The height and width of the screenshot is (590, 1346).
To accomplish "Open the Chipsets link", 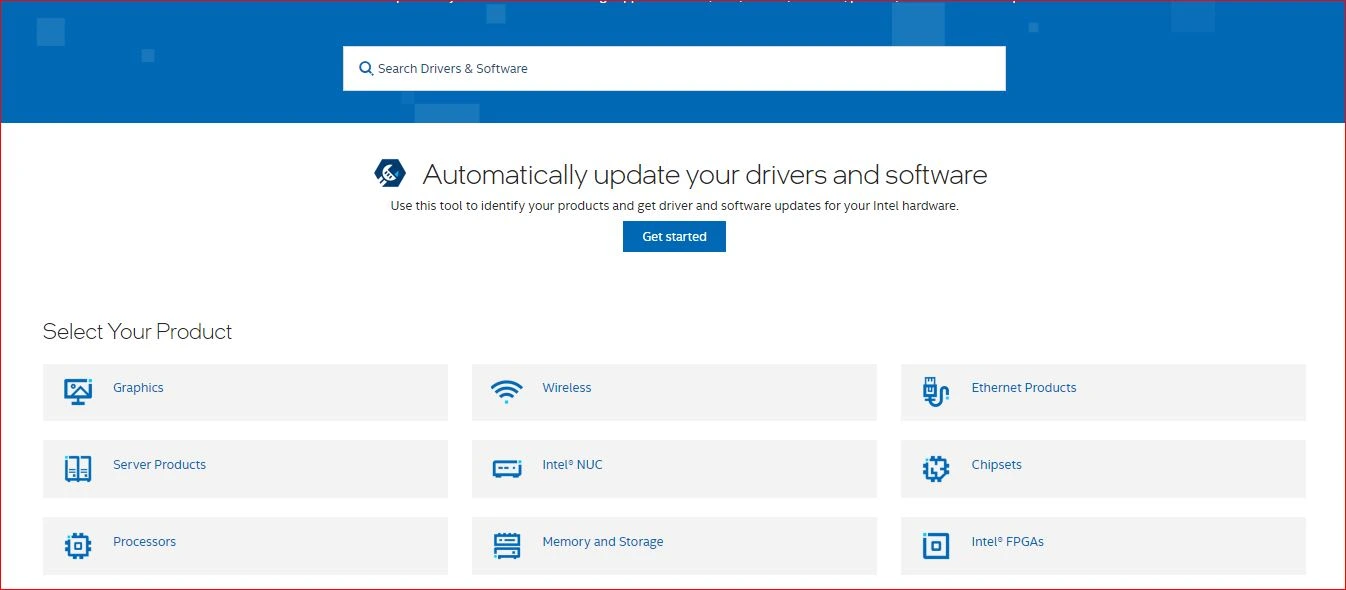I will pyautogui.click(x=996, y=465).
